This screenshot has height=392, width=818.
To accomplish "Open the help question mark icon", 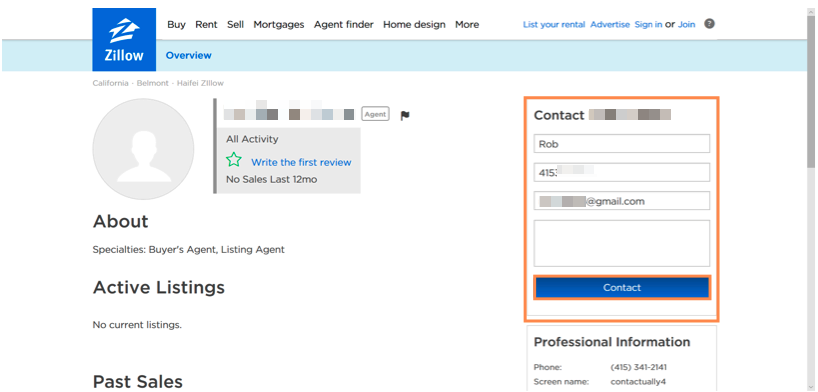I will click(x=709, y=23).
